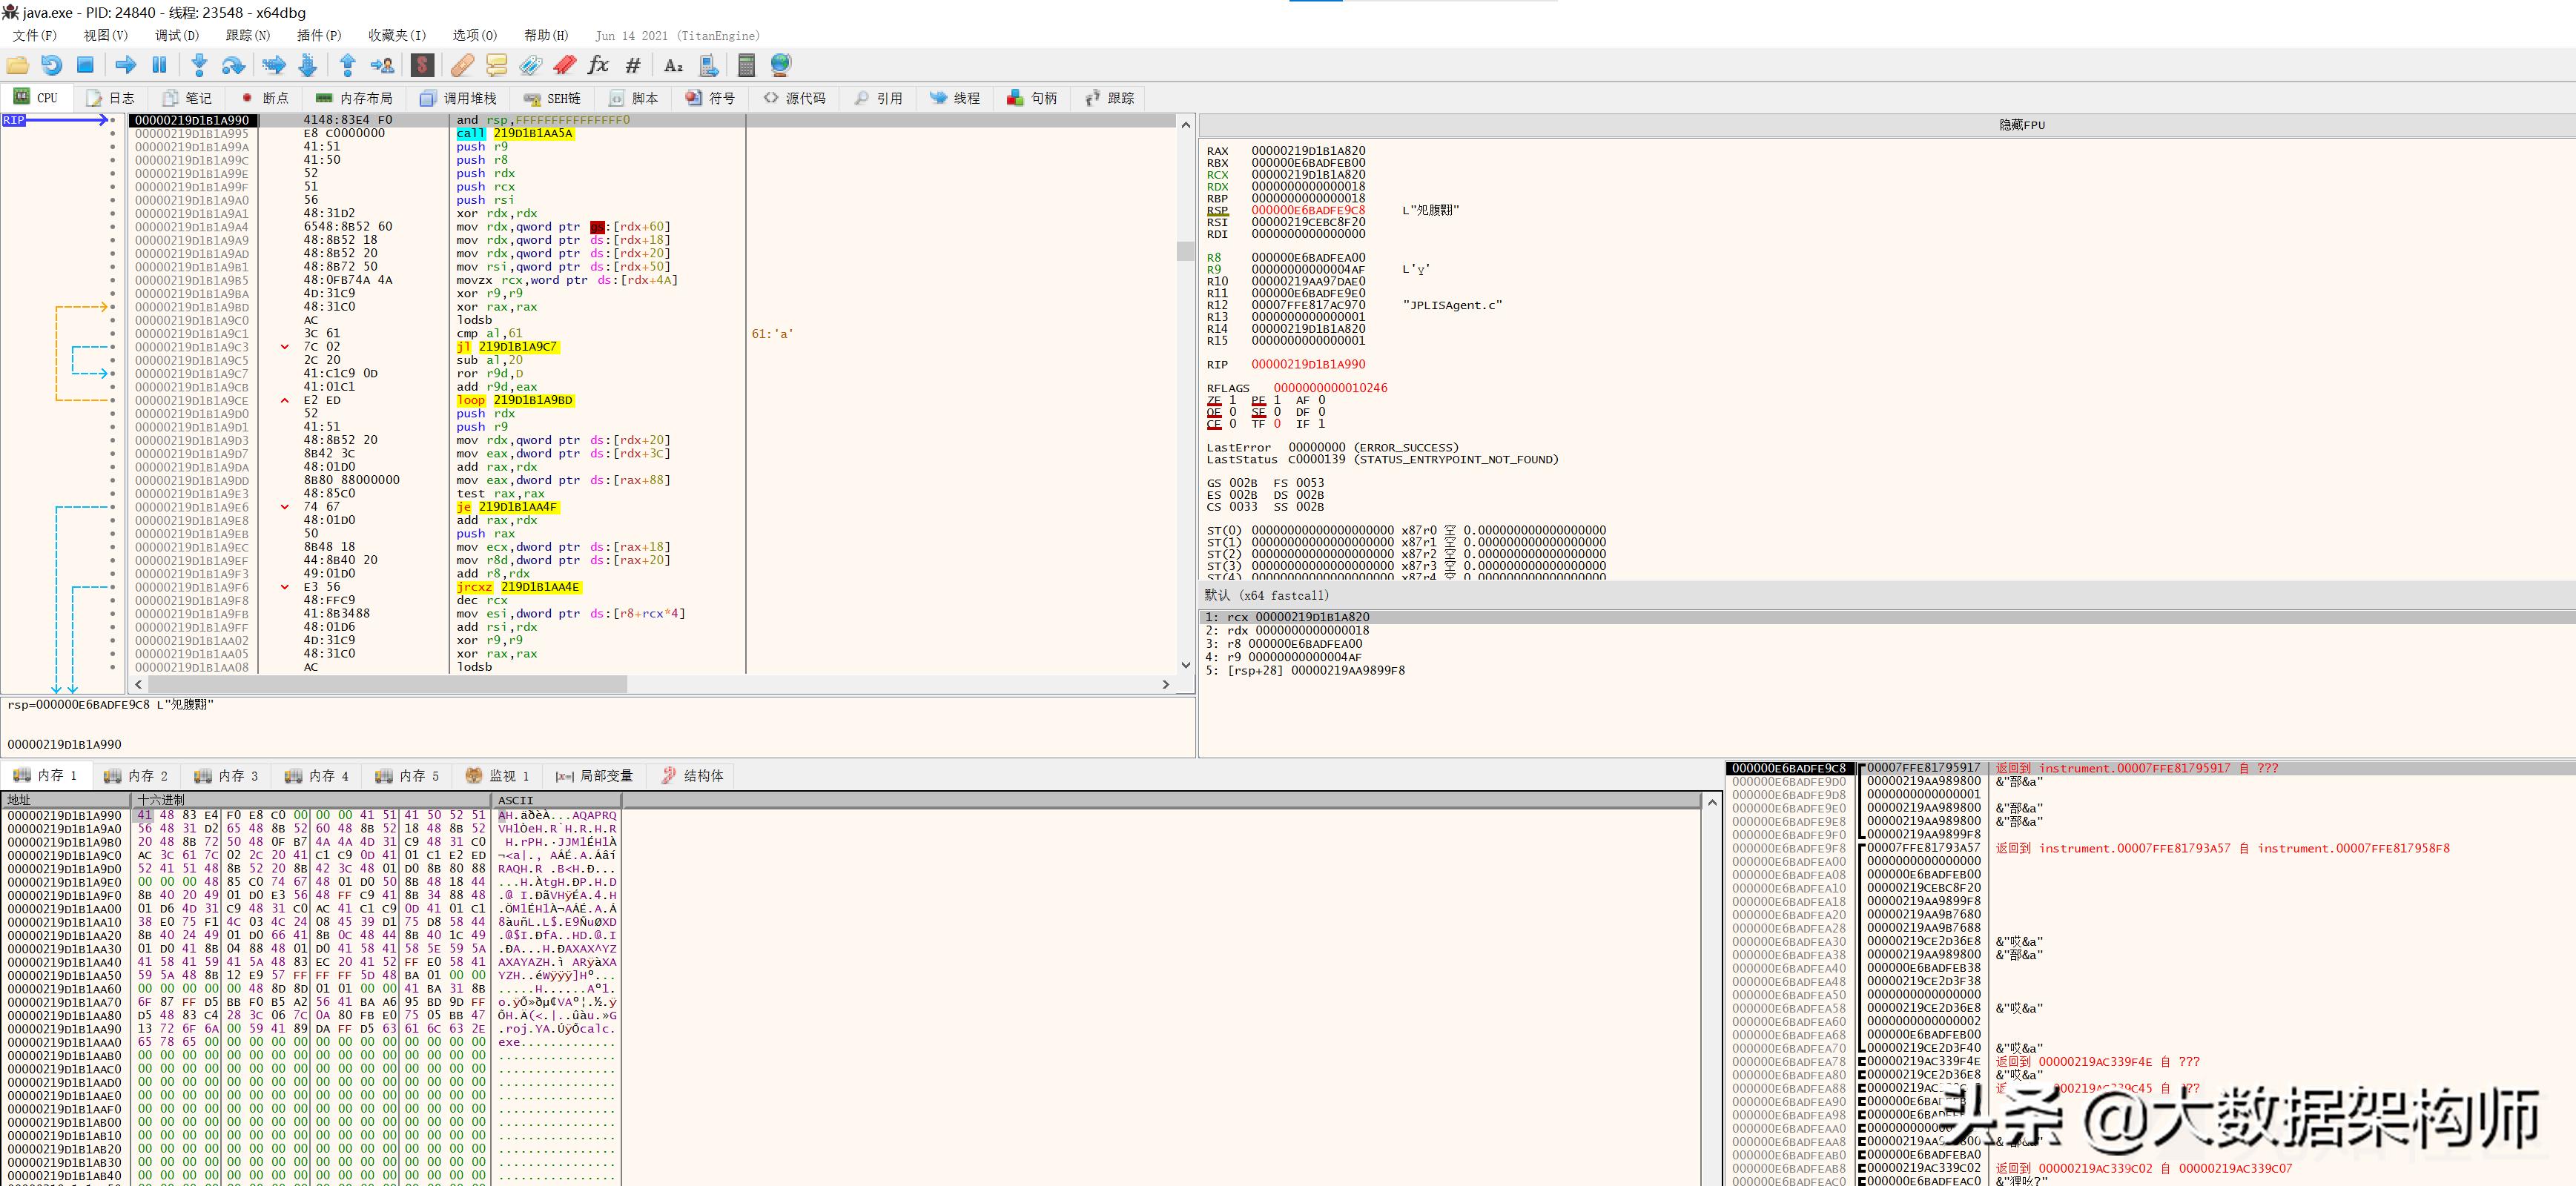
Task: Open the 调试(D) debug menu
Action: 176,35
